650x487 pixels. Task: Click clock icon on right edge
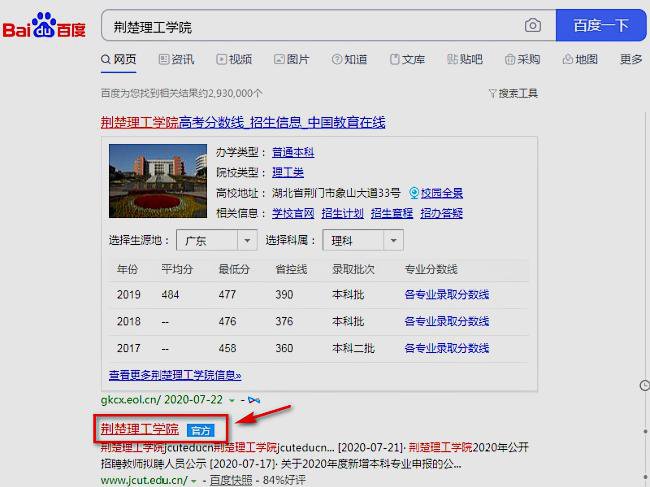(645, 385)
